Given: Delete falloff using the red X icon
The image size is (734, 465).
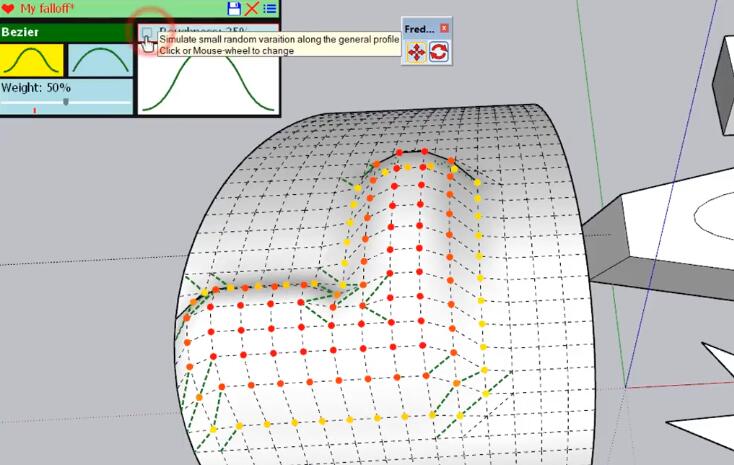Looking at the screenshot, I should (x=251, y=9).
